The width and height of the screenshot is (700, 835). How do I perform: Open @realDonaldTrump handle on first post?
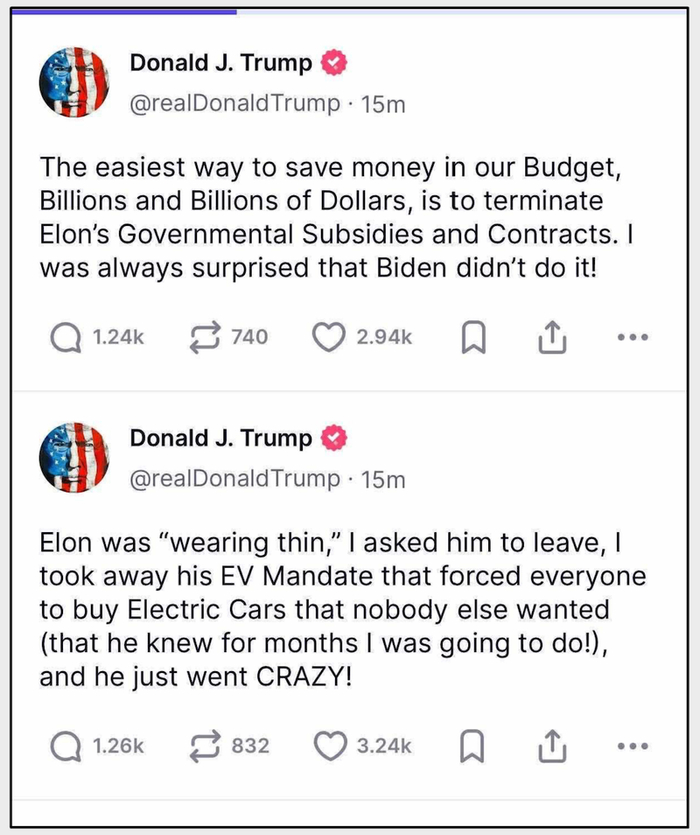coord(235,103)
